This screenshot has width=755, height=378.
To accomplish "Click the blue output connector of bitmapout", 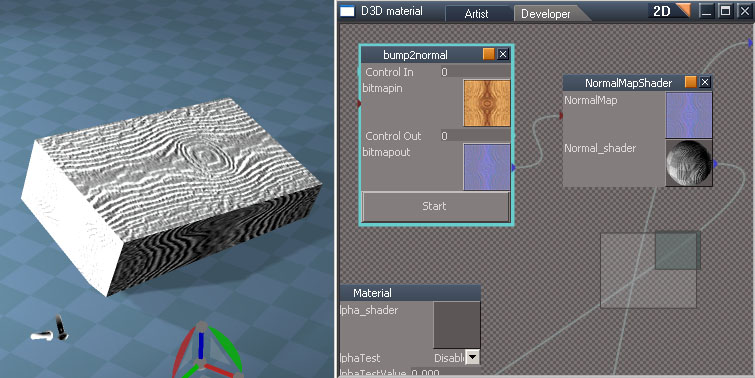I will (x=513, y=168).
